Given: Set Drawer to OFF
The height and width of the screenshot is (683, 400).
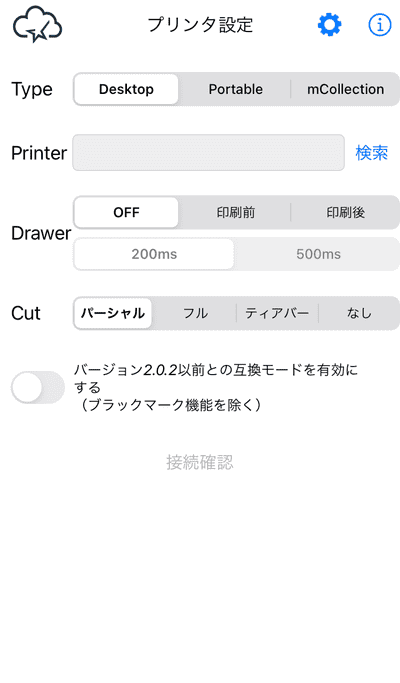Looking at the screenshot, I should click(126, 213).
